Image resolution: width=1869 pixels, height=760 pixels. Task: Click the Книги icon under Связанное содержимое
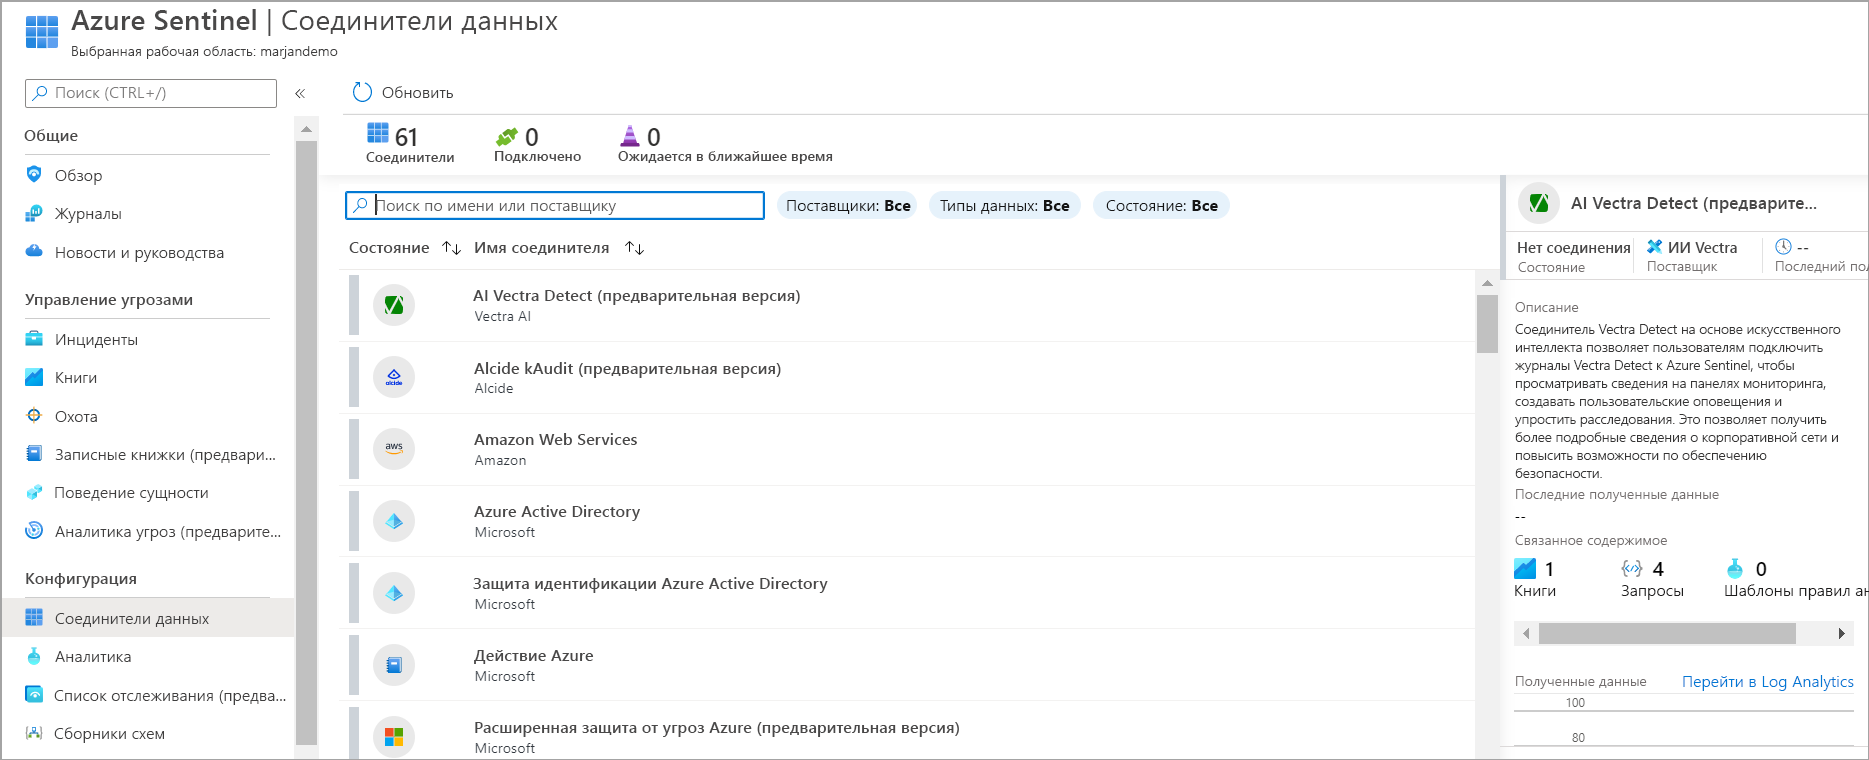click(1525, 568)
